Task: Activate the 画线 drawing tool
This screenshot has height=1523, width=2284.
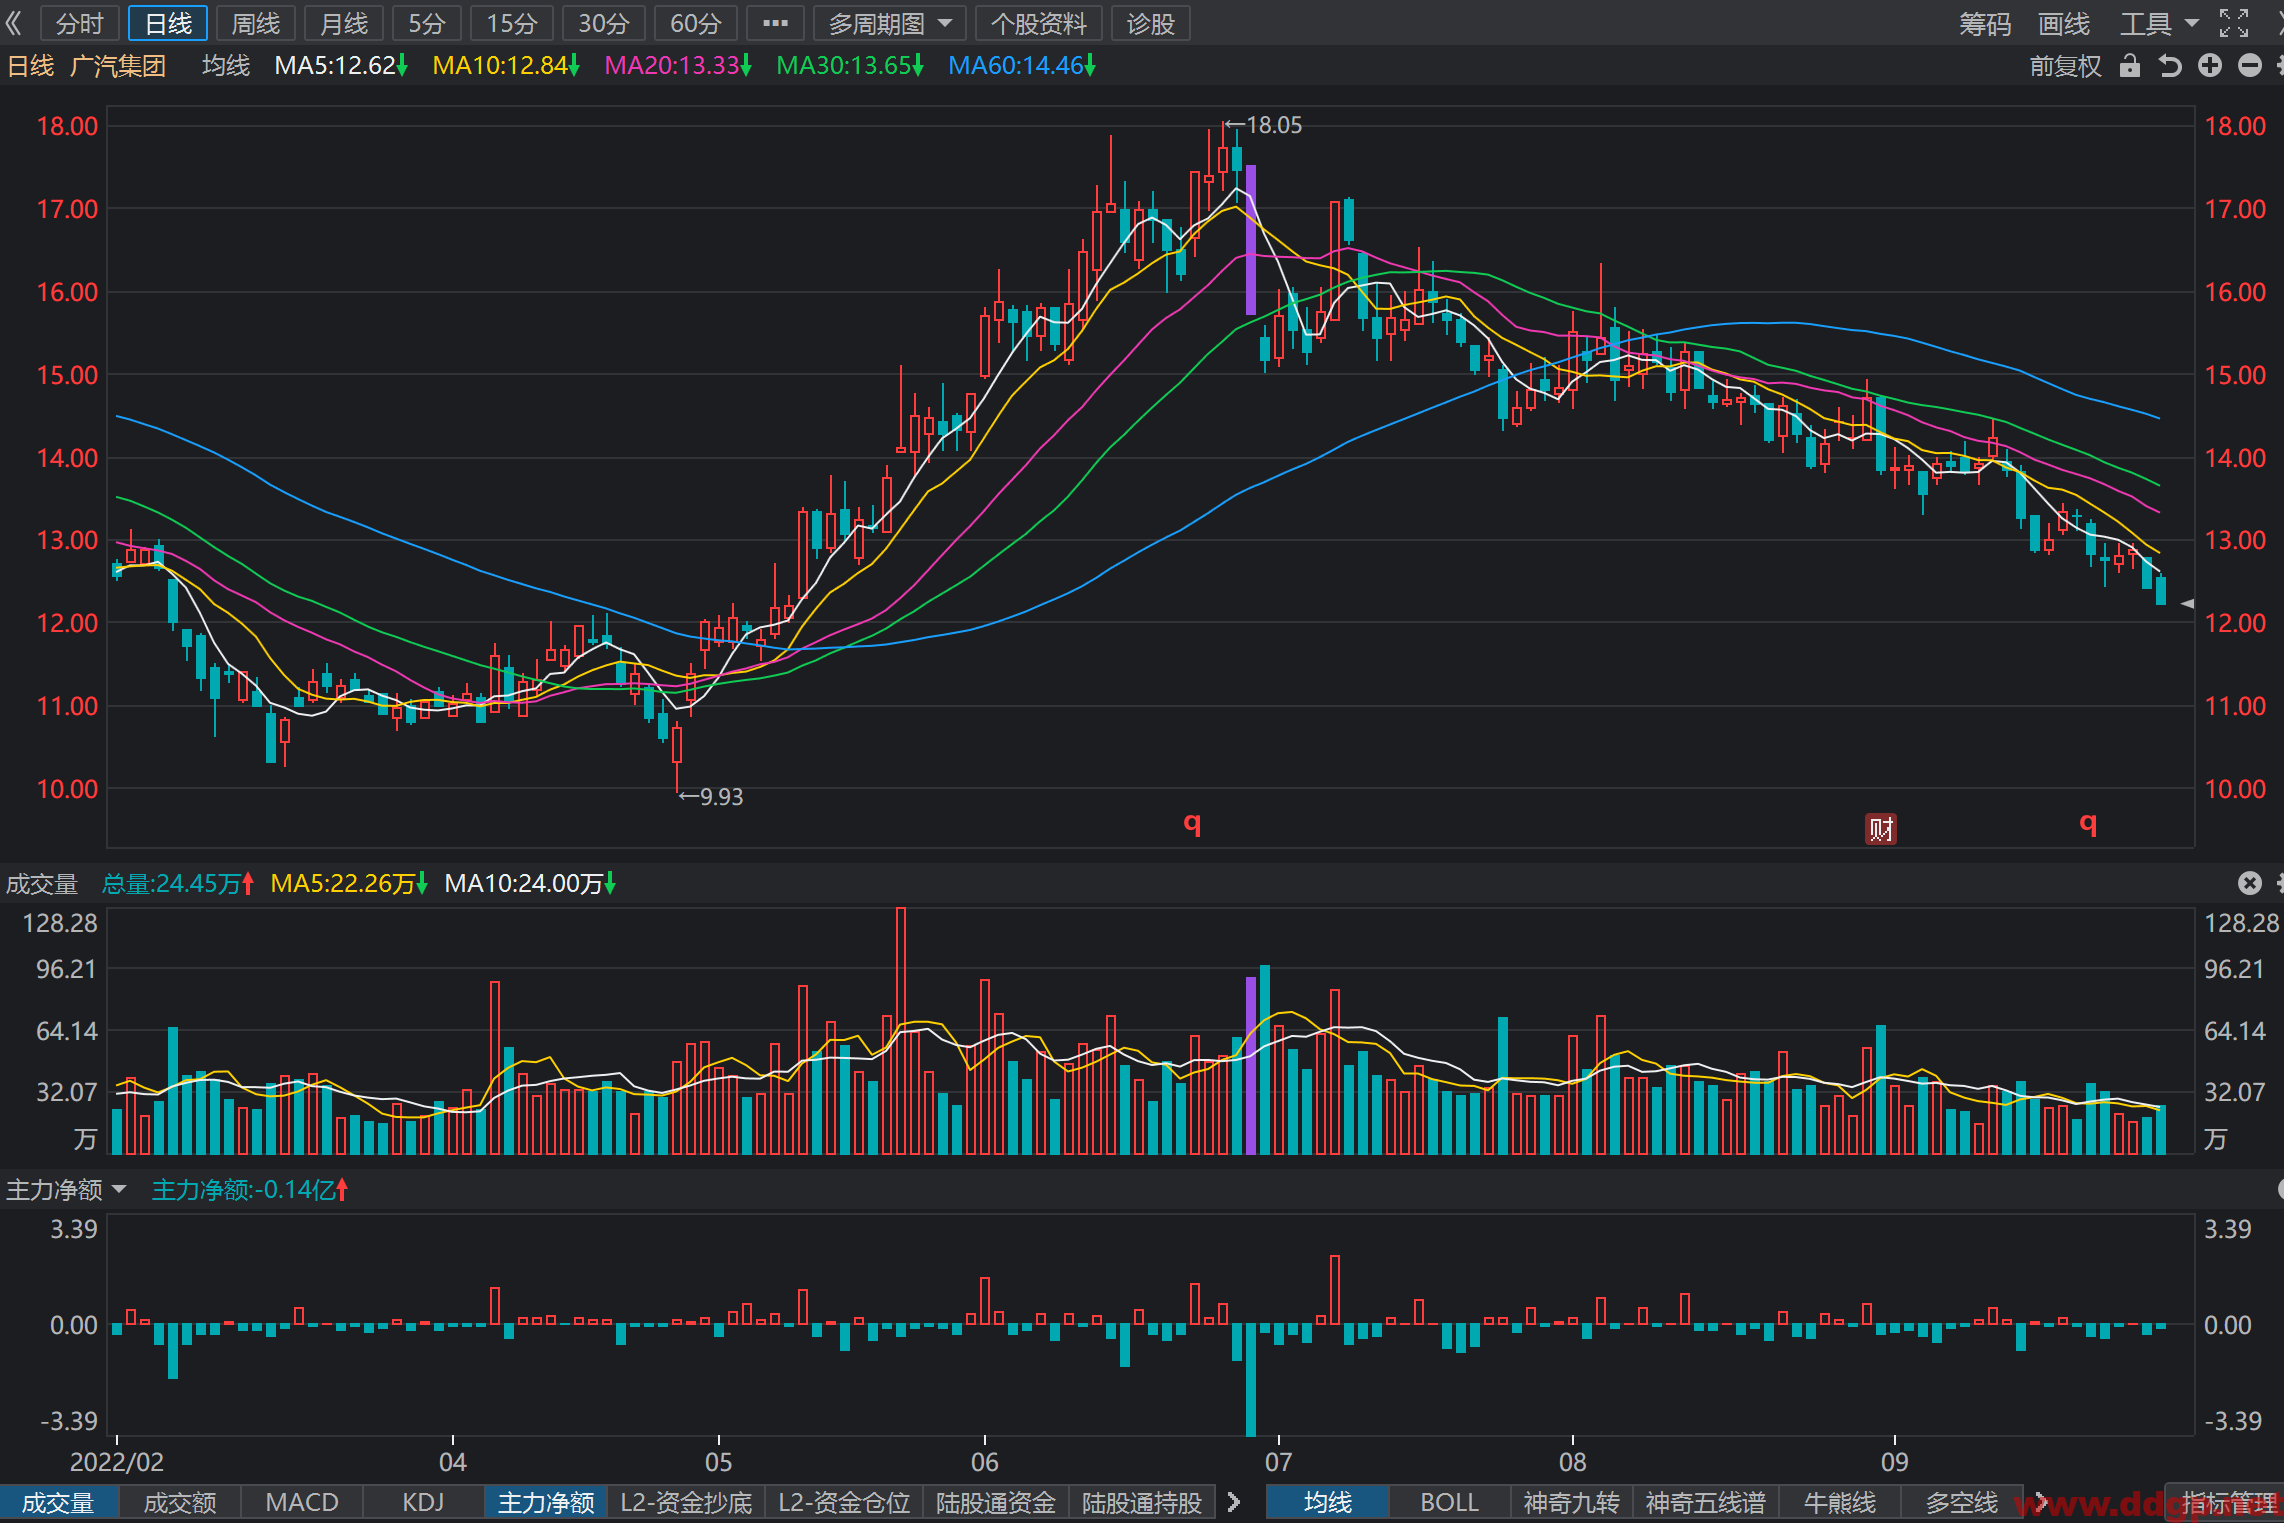Action: [x=2064, y=23]
